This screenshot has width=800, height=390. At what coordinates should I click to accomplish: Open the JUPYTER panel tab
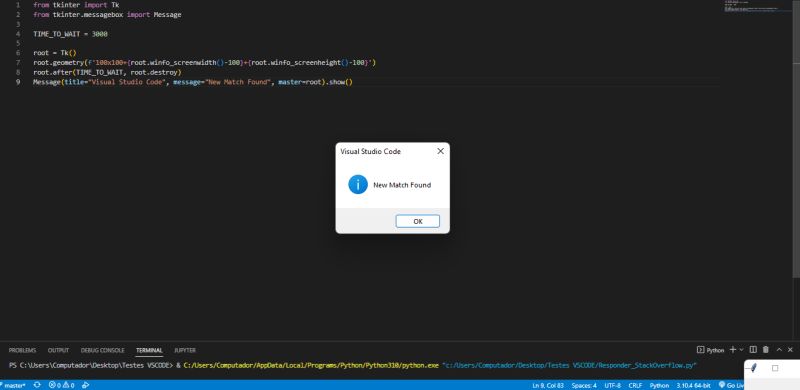[185, 350]
